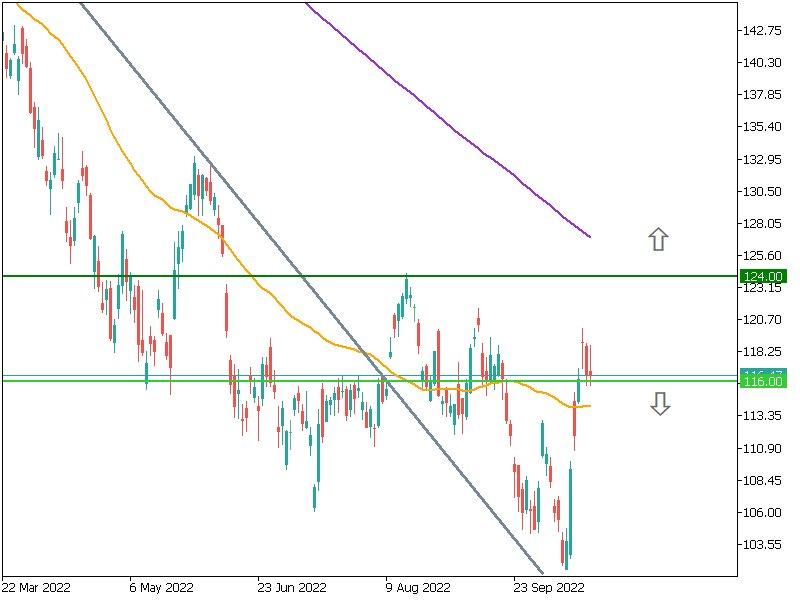Screen dimensions: 800x600
Task: Click the 103.55 price scale value
Action: (x=762, y=545)
